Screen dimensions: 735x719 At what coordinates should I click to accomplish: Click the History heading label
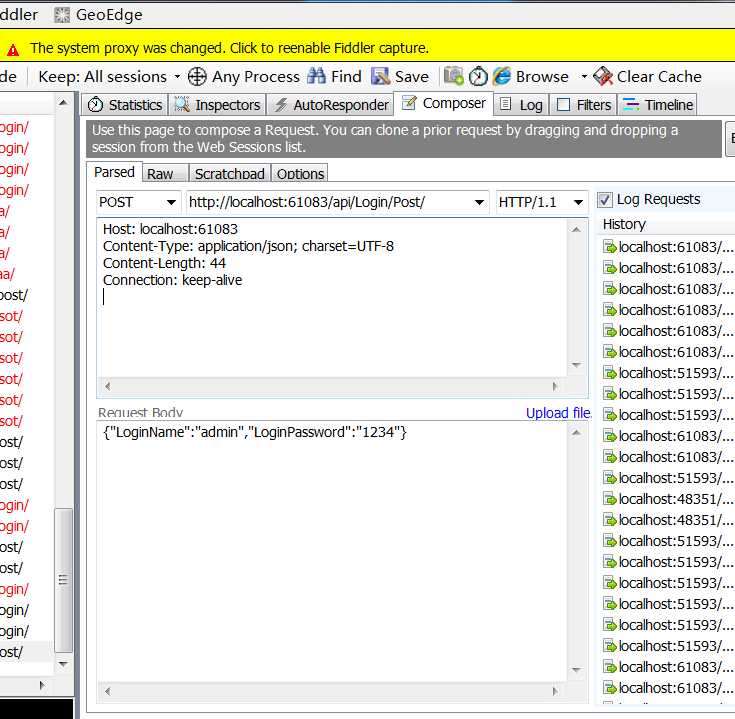click(x=624, y=224)
